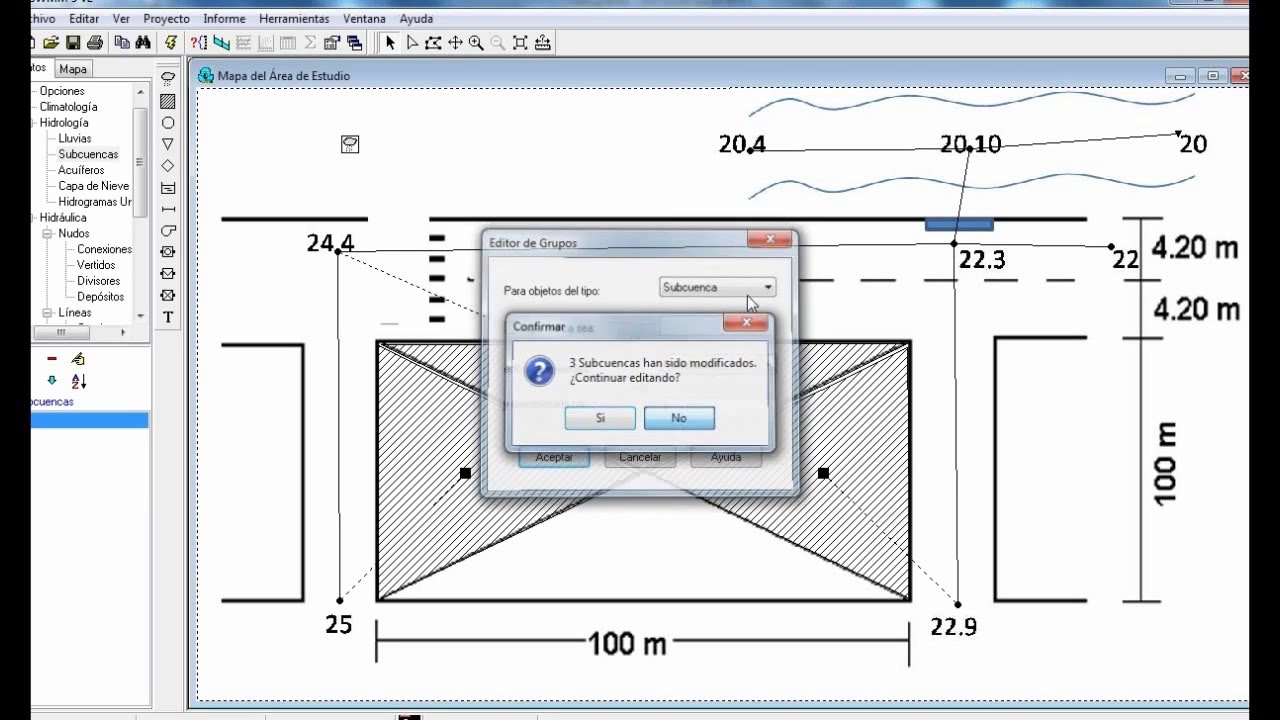Viewport: 1280px width, 720px height.
Task: Open the map query tool icon
Action: (199, 43)
